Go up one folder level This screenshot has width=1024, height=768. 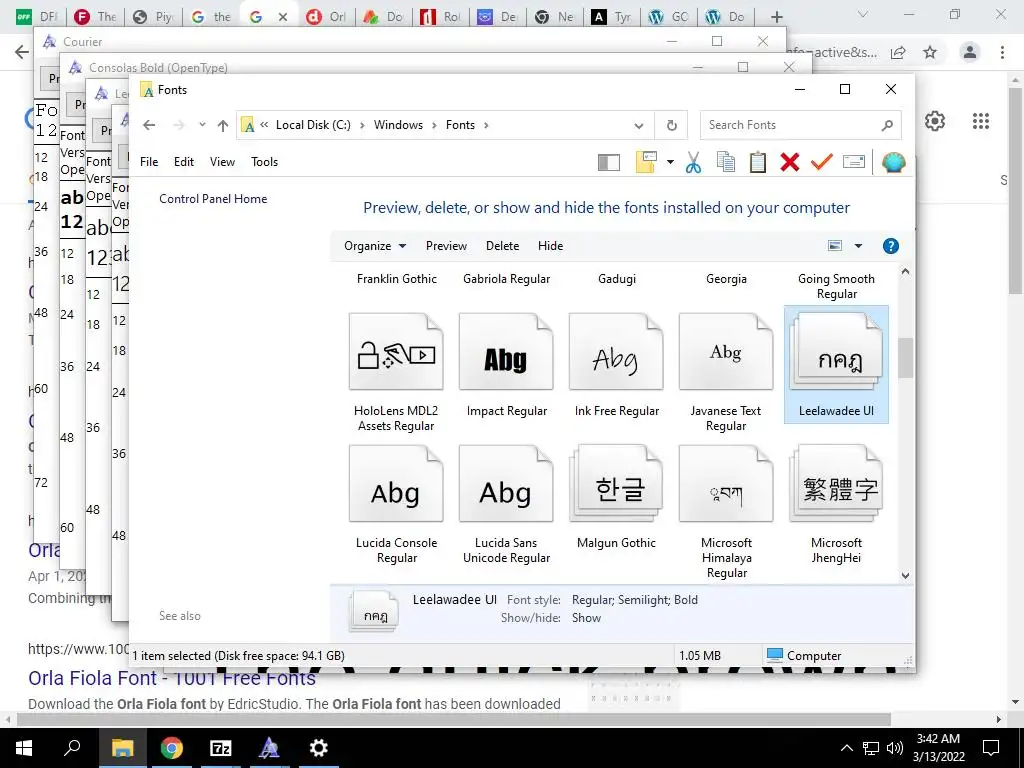223,125
